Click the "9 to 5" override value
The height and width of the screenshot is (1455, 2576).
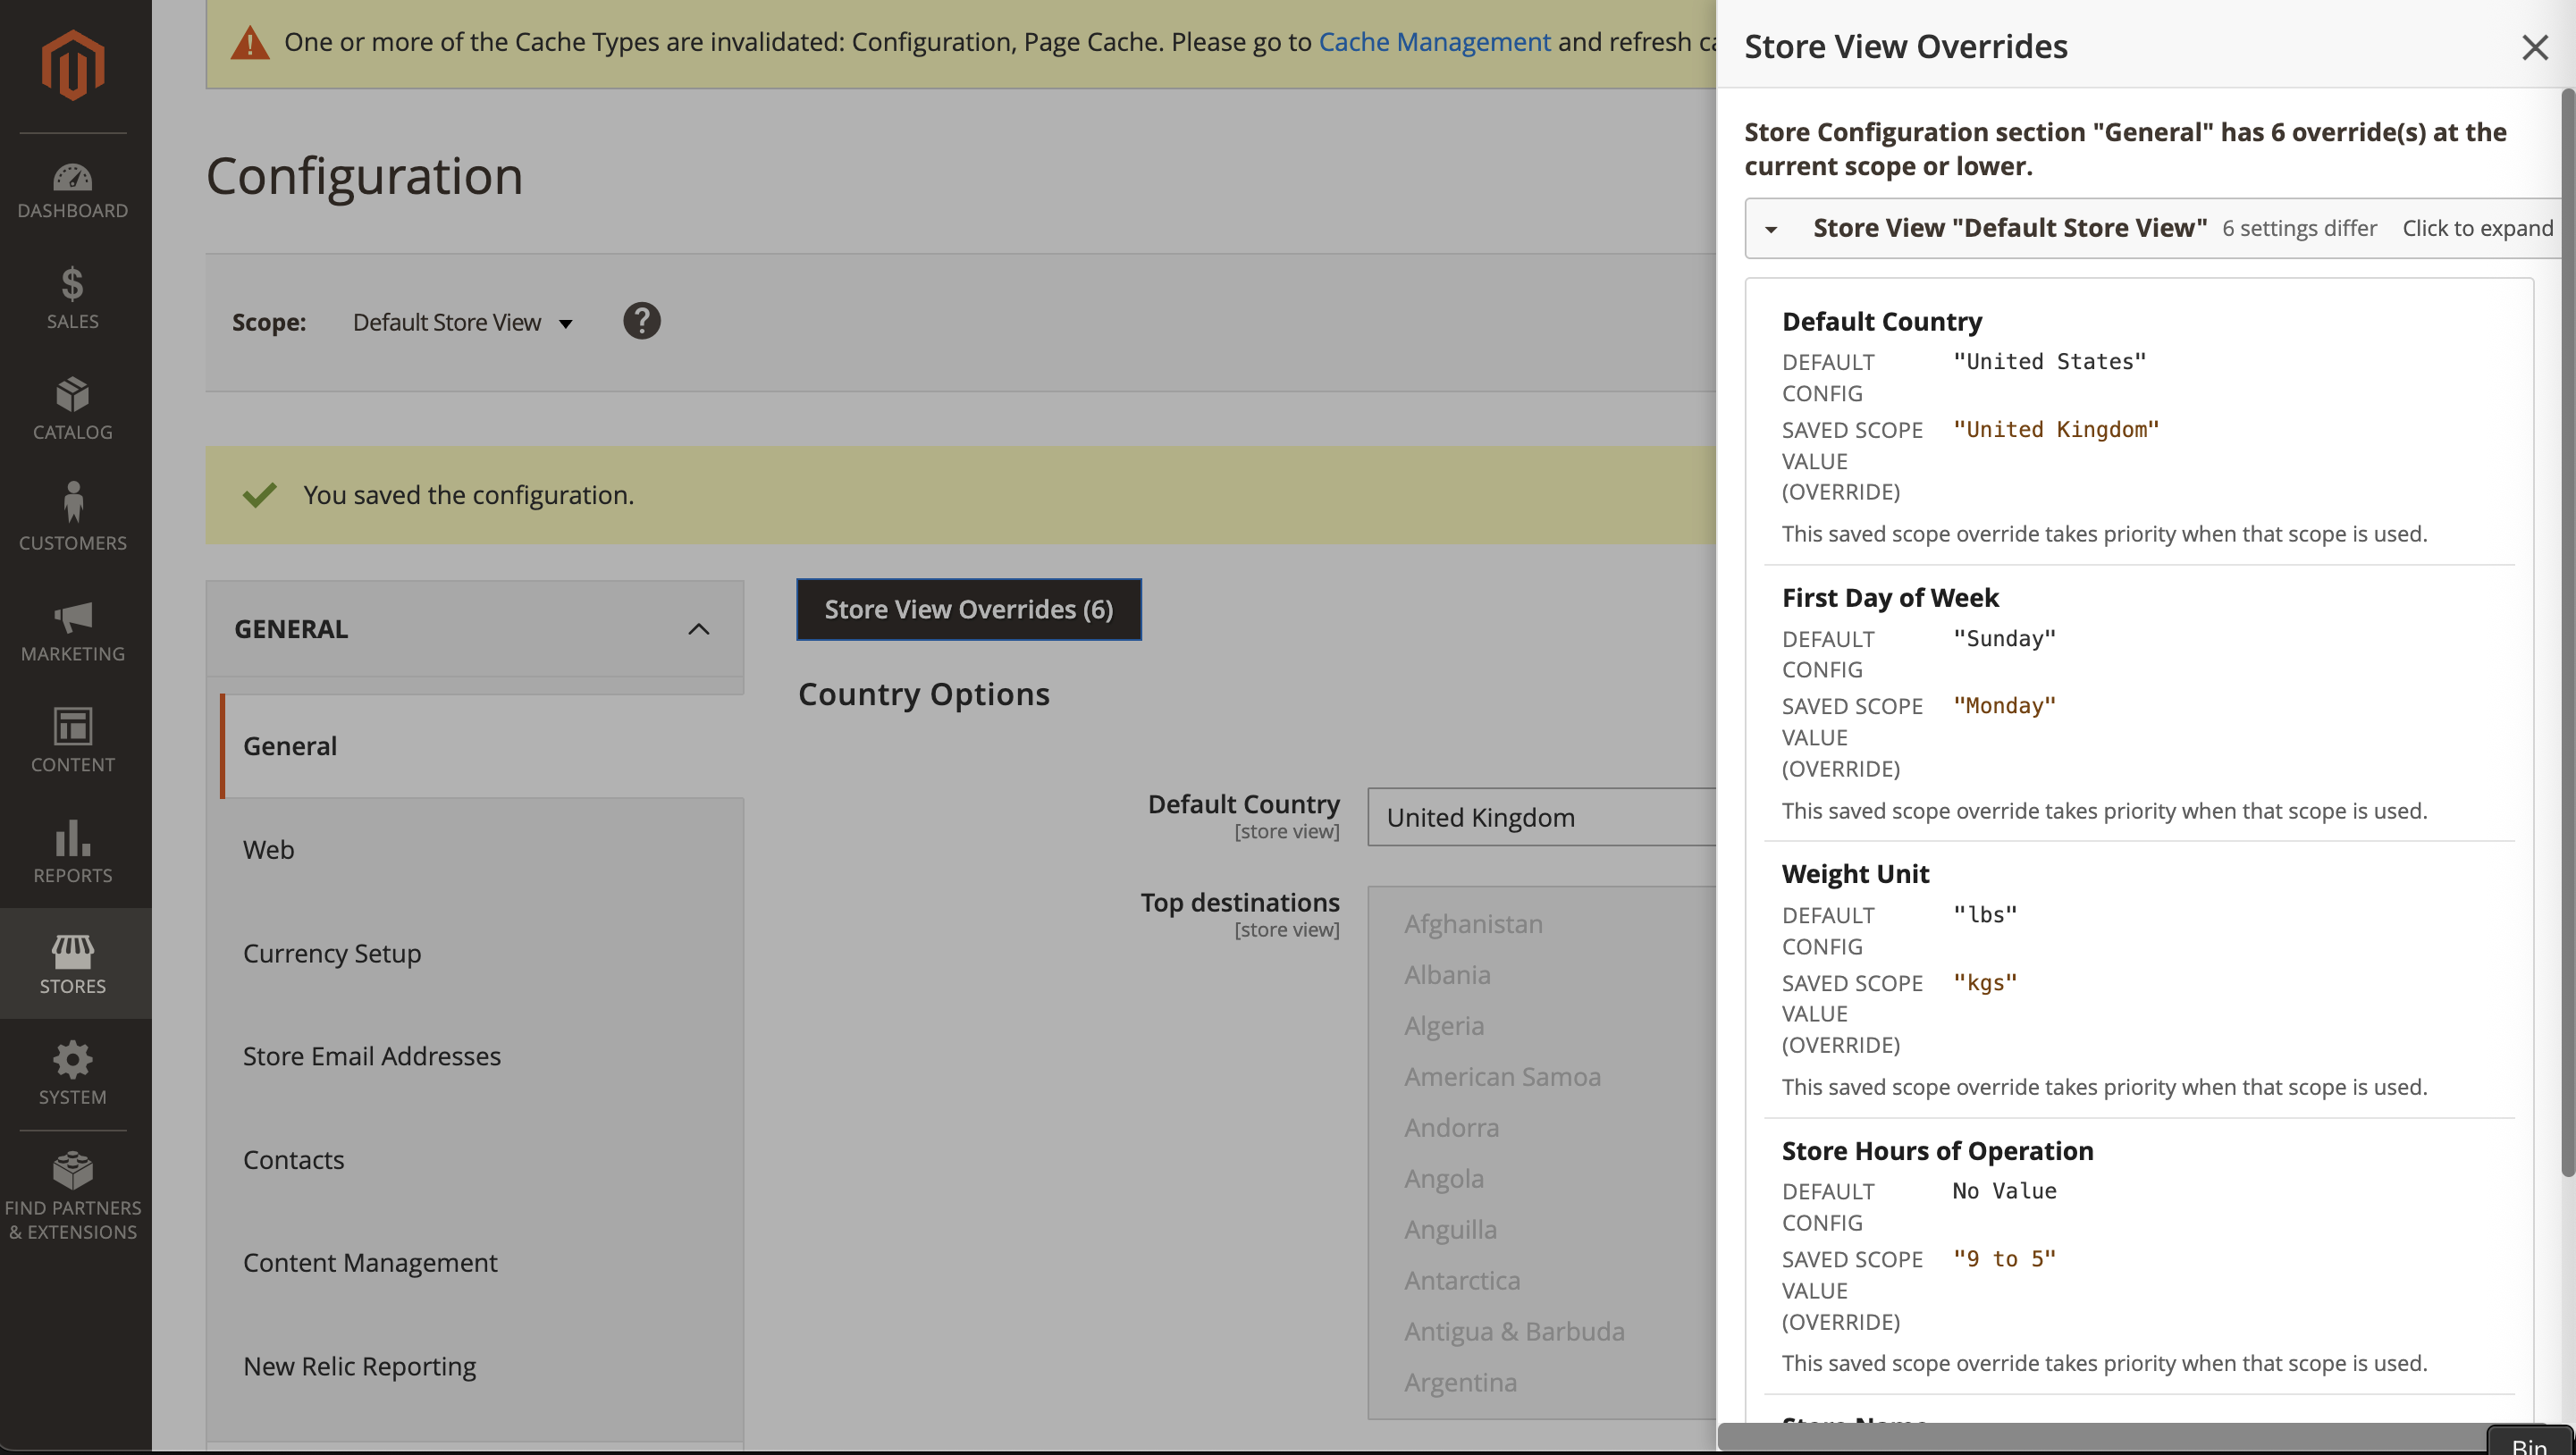[2004, 1258]
